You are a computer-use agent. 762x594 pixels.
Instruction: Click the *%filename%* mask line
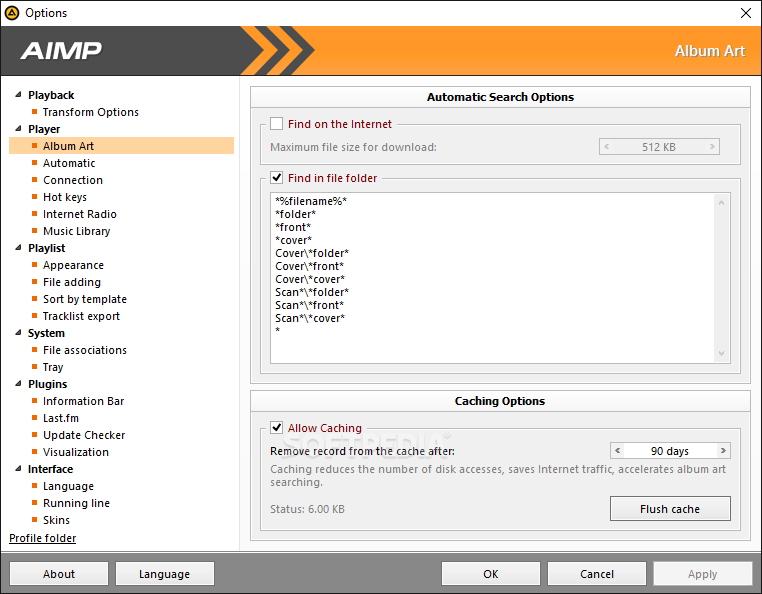pos(311,201)
